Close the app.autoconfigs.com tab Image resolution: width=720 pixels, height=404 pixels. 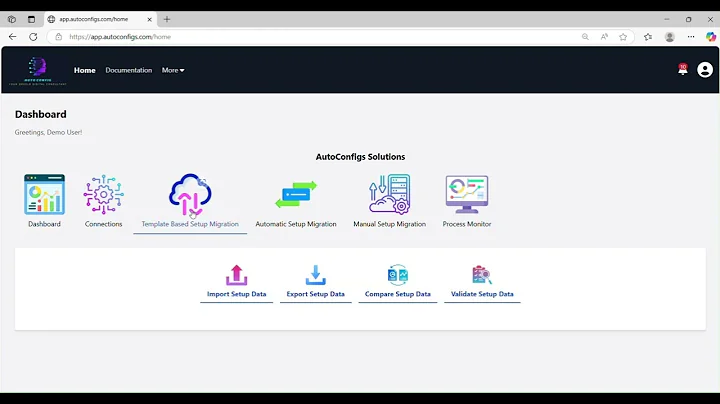coord(149,19)
